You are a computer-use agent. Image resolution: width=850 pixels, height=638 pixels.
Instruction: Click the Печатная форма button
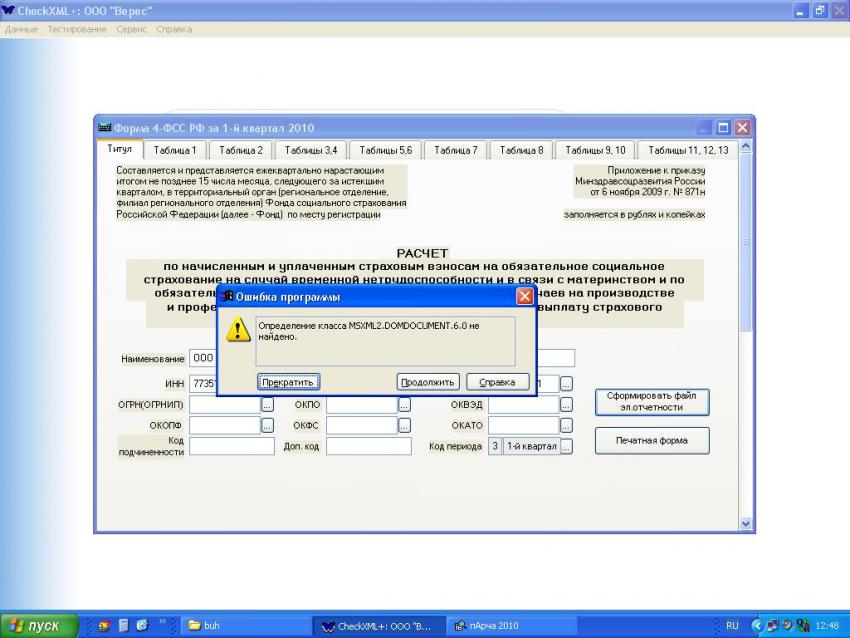pyautogui.click(x=651, y=440)
